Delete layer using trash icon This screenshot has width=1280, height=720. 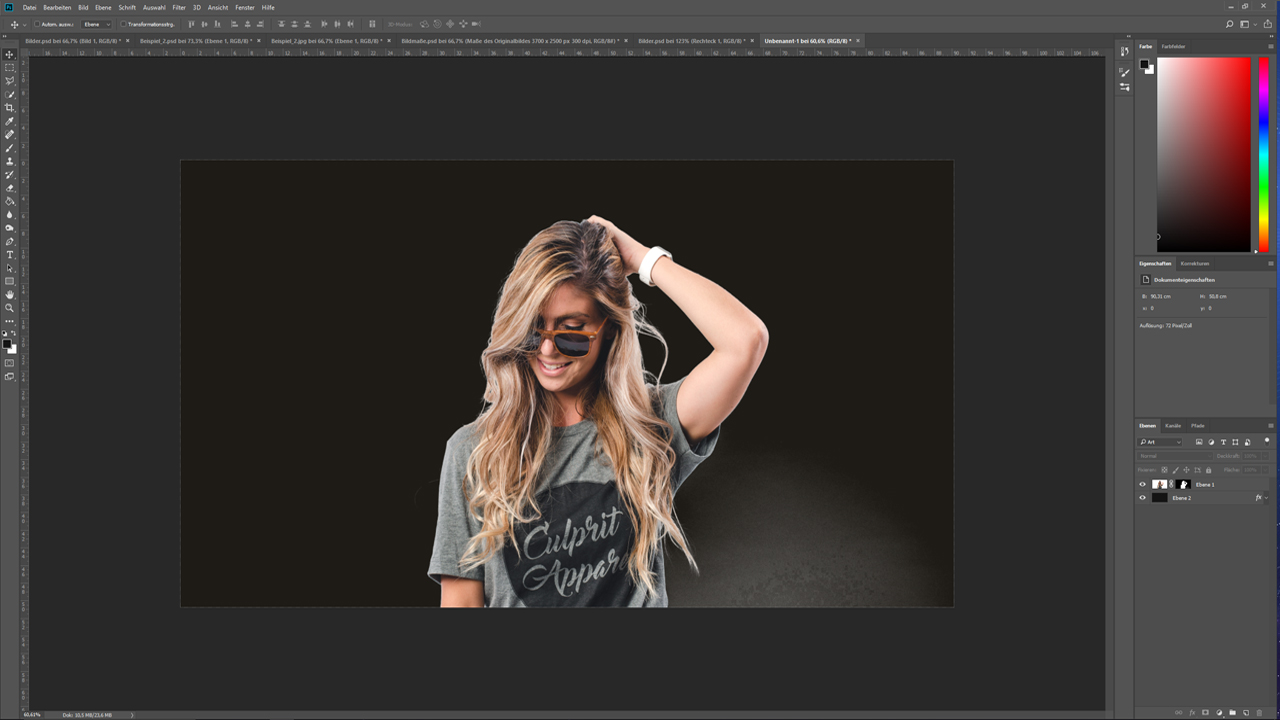(x=1258, y=713)
